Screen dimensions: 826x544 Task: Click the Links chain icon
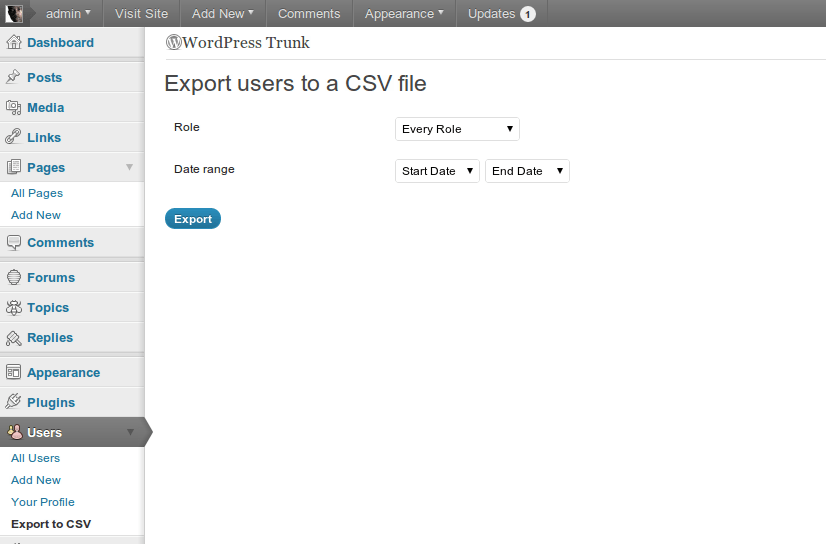coord(14,138)
